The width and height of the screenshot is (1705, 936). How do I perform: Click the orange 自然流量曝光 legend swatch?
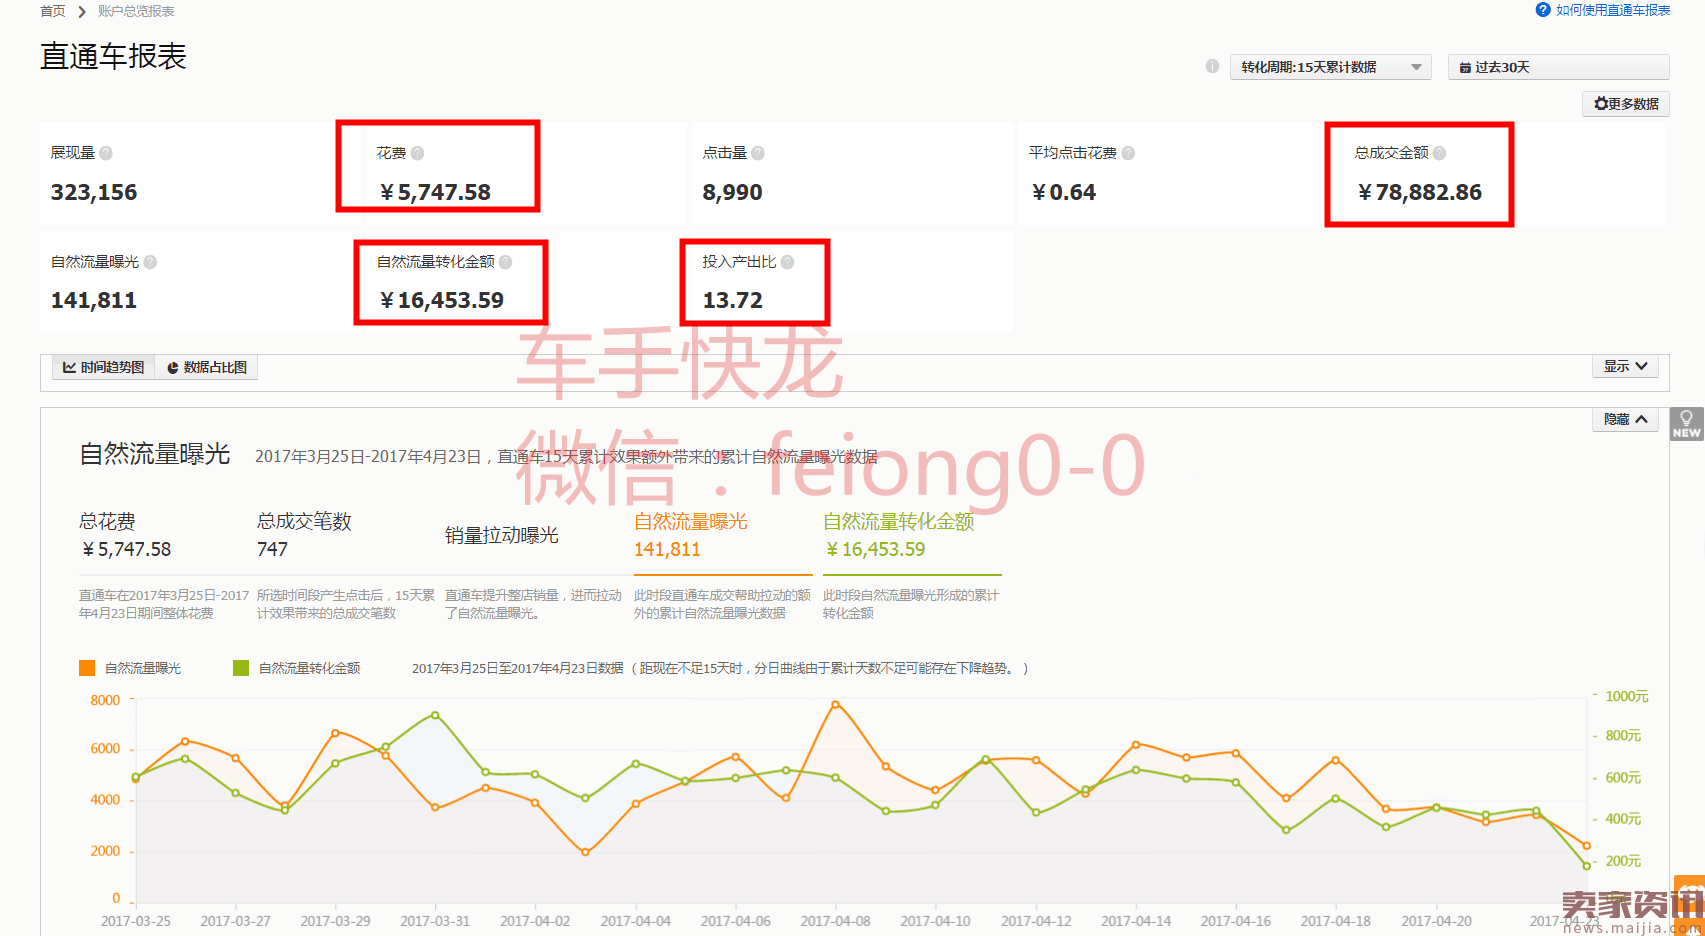(x=87, y=668)
